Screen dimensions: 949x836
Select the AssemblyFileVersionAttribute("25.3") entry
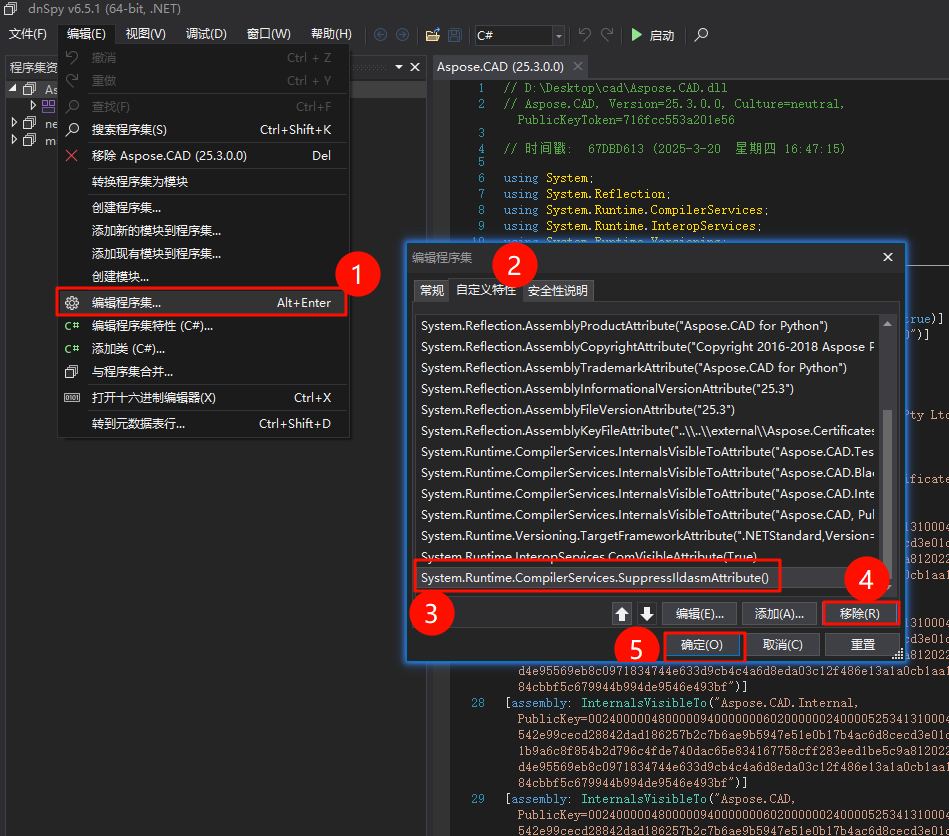[646, 410]
